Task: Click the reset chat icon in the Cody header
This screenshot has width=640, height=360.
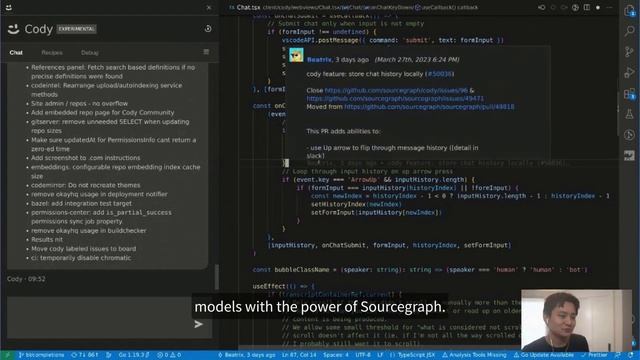Action: [208, 29]
